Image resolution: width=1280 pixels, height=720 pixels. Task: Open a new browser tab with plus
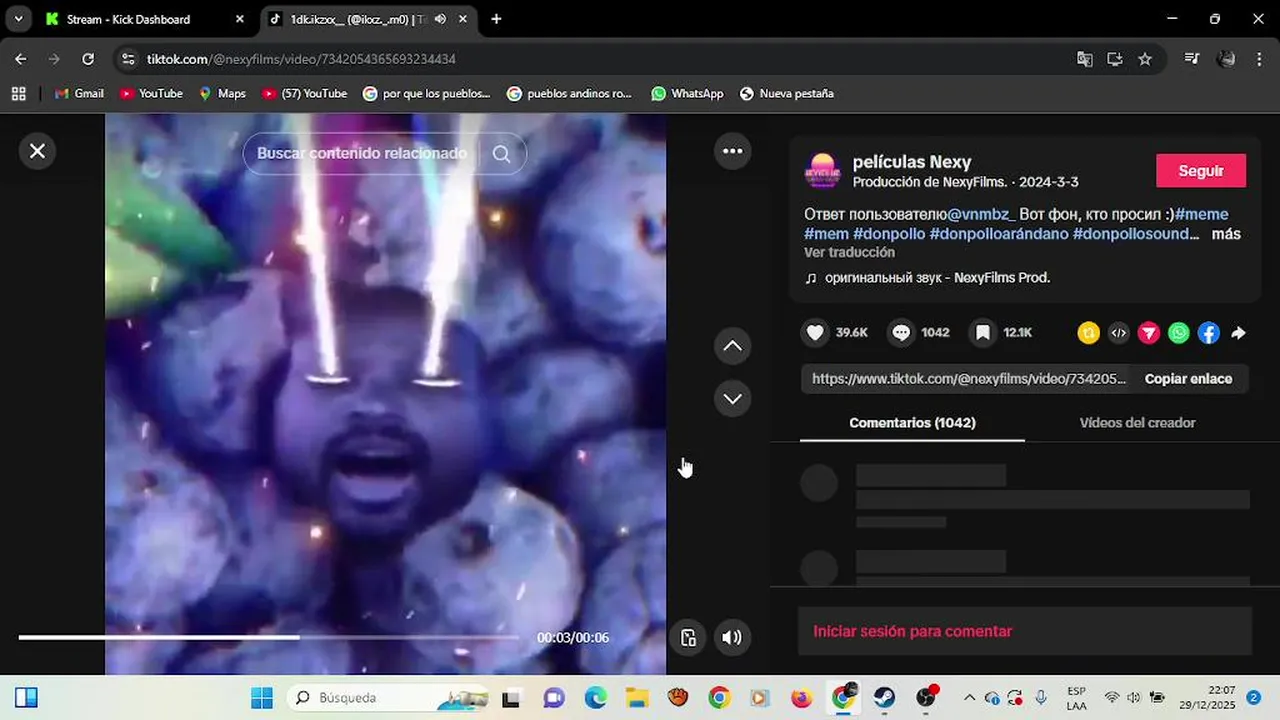click(496, 19)
